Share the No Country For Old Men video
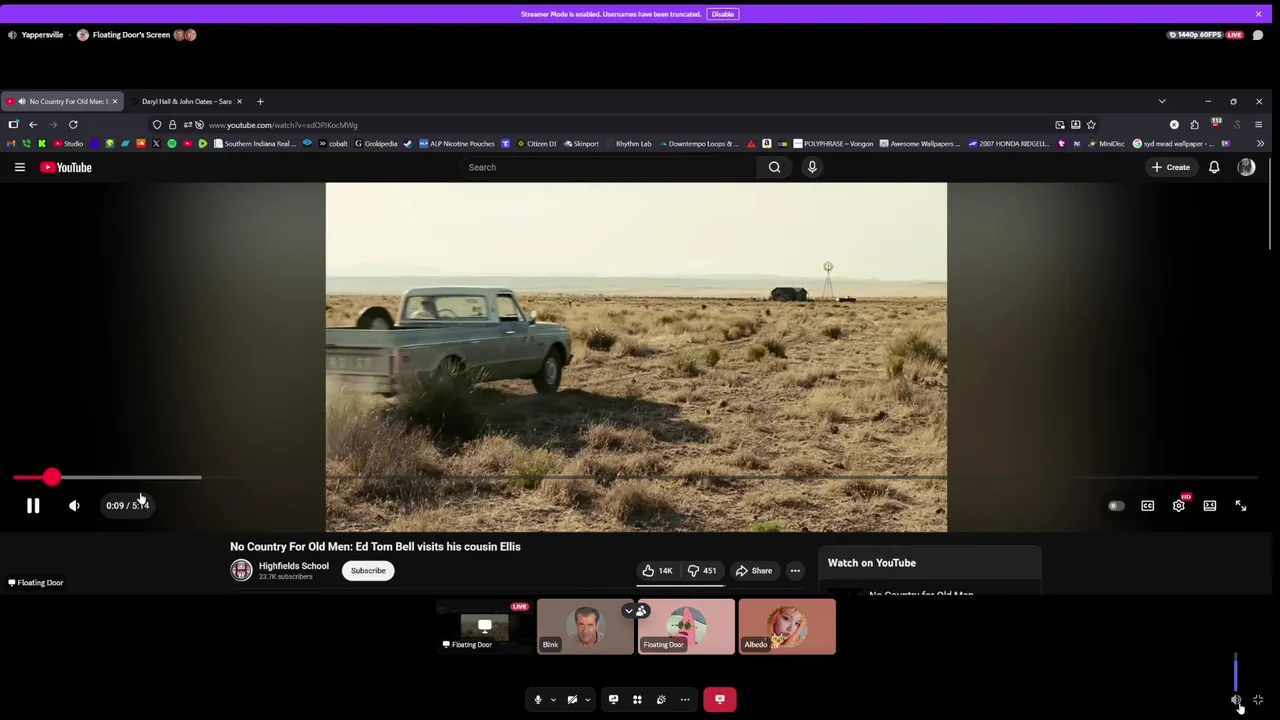1280x720 pixels. click(753, 571)
